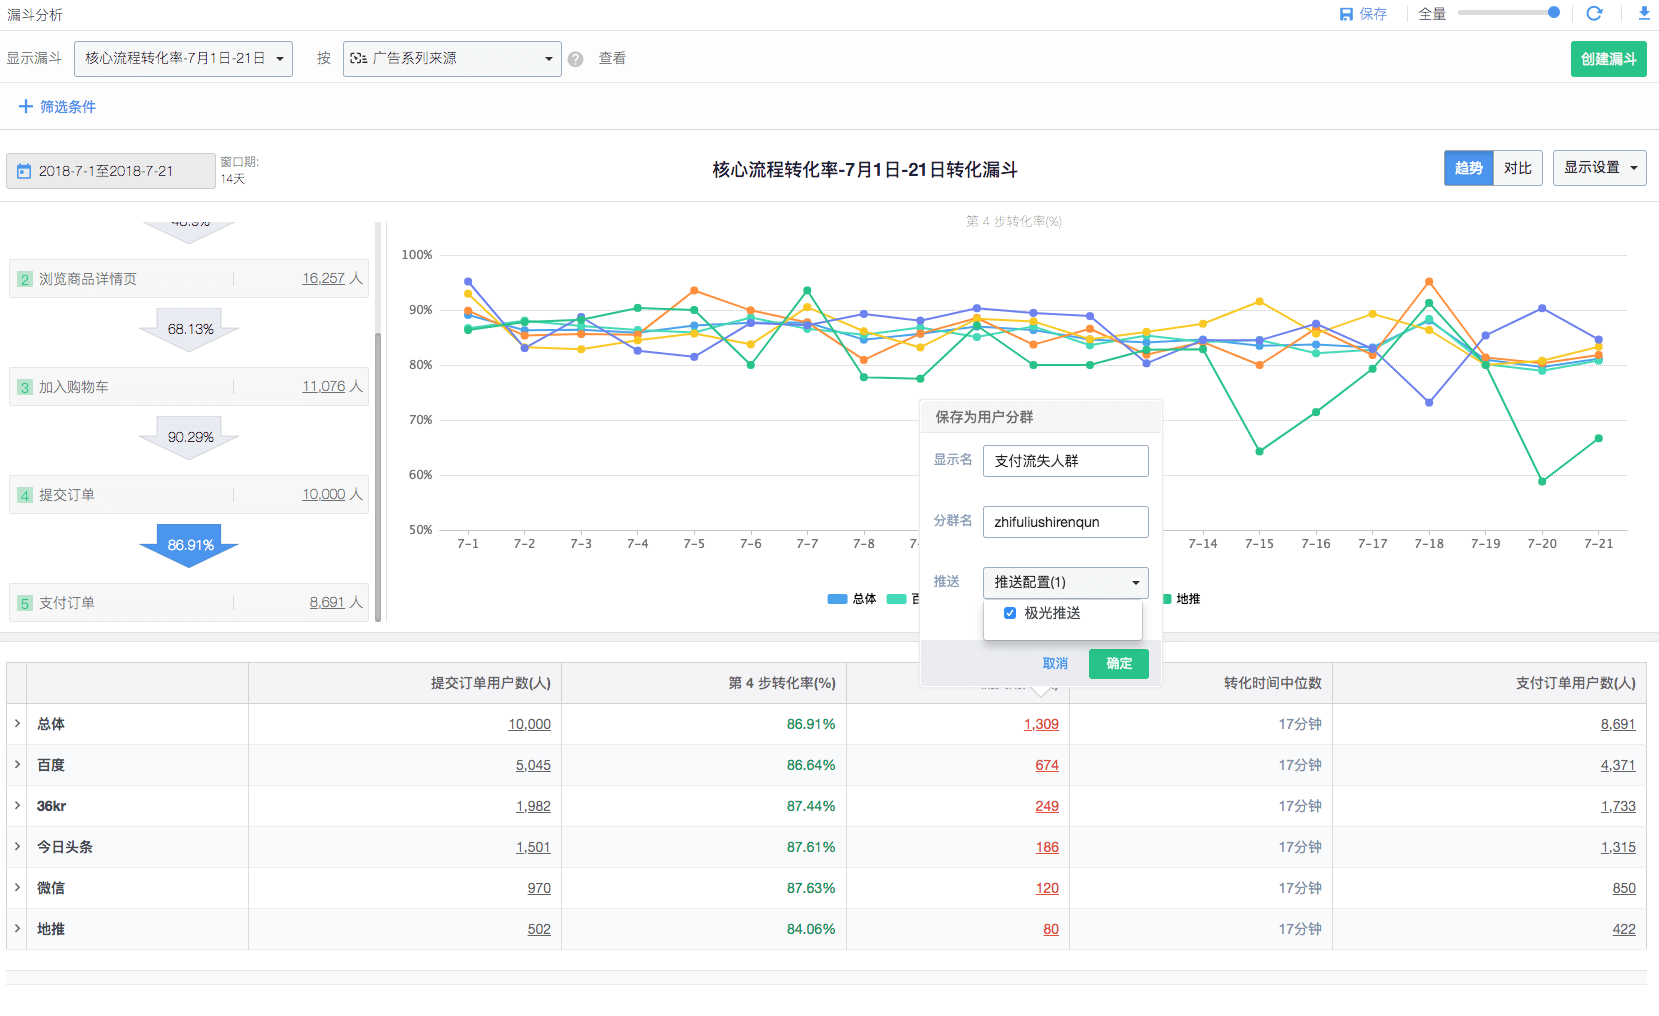Click the 850 paid orders value
The width and height of the screenshot is (1659, 1016).
(x=1624, y=888)
